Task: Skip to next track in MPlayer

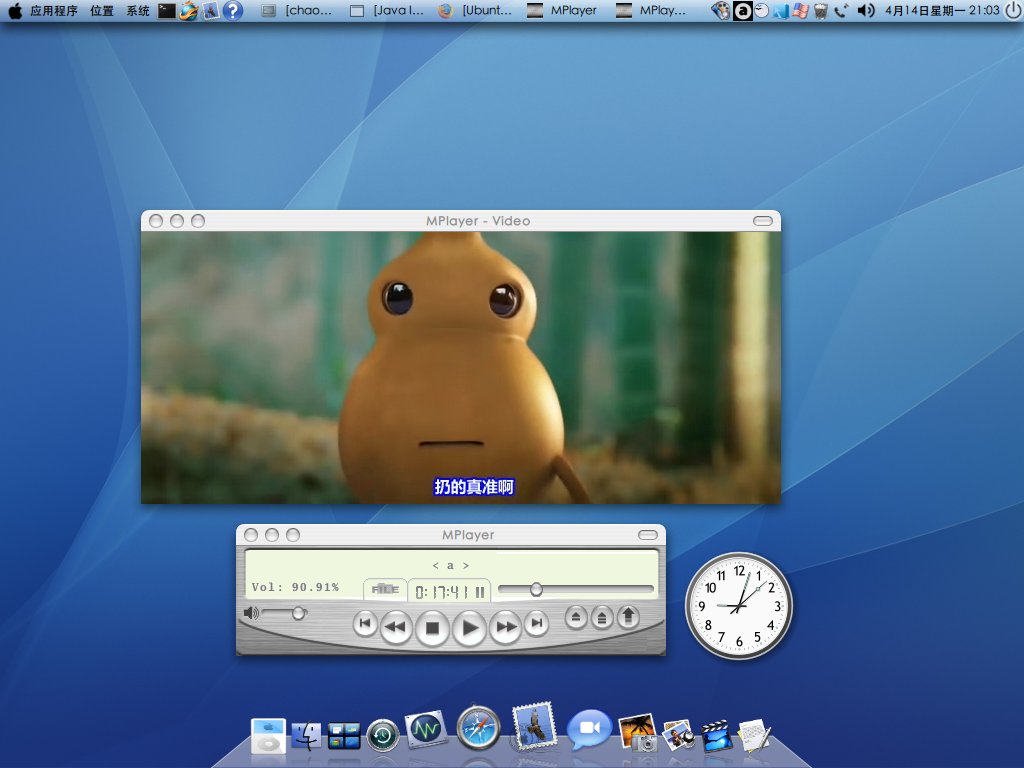Action: [x=536, y=623]
